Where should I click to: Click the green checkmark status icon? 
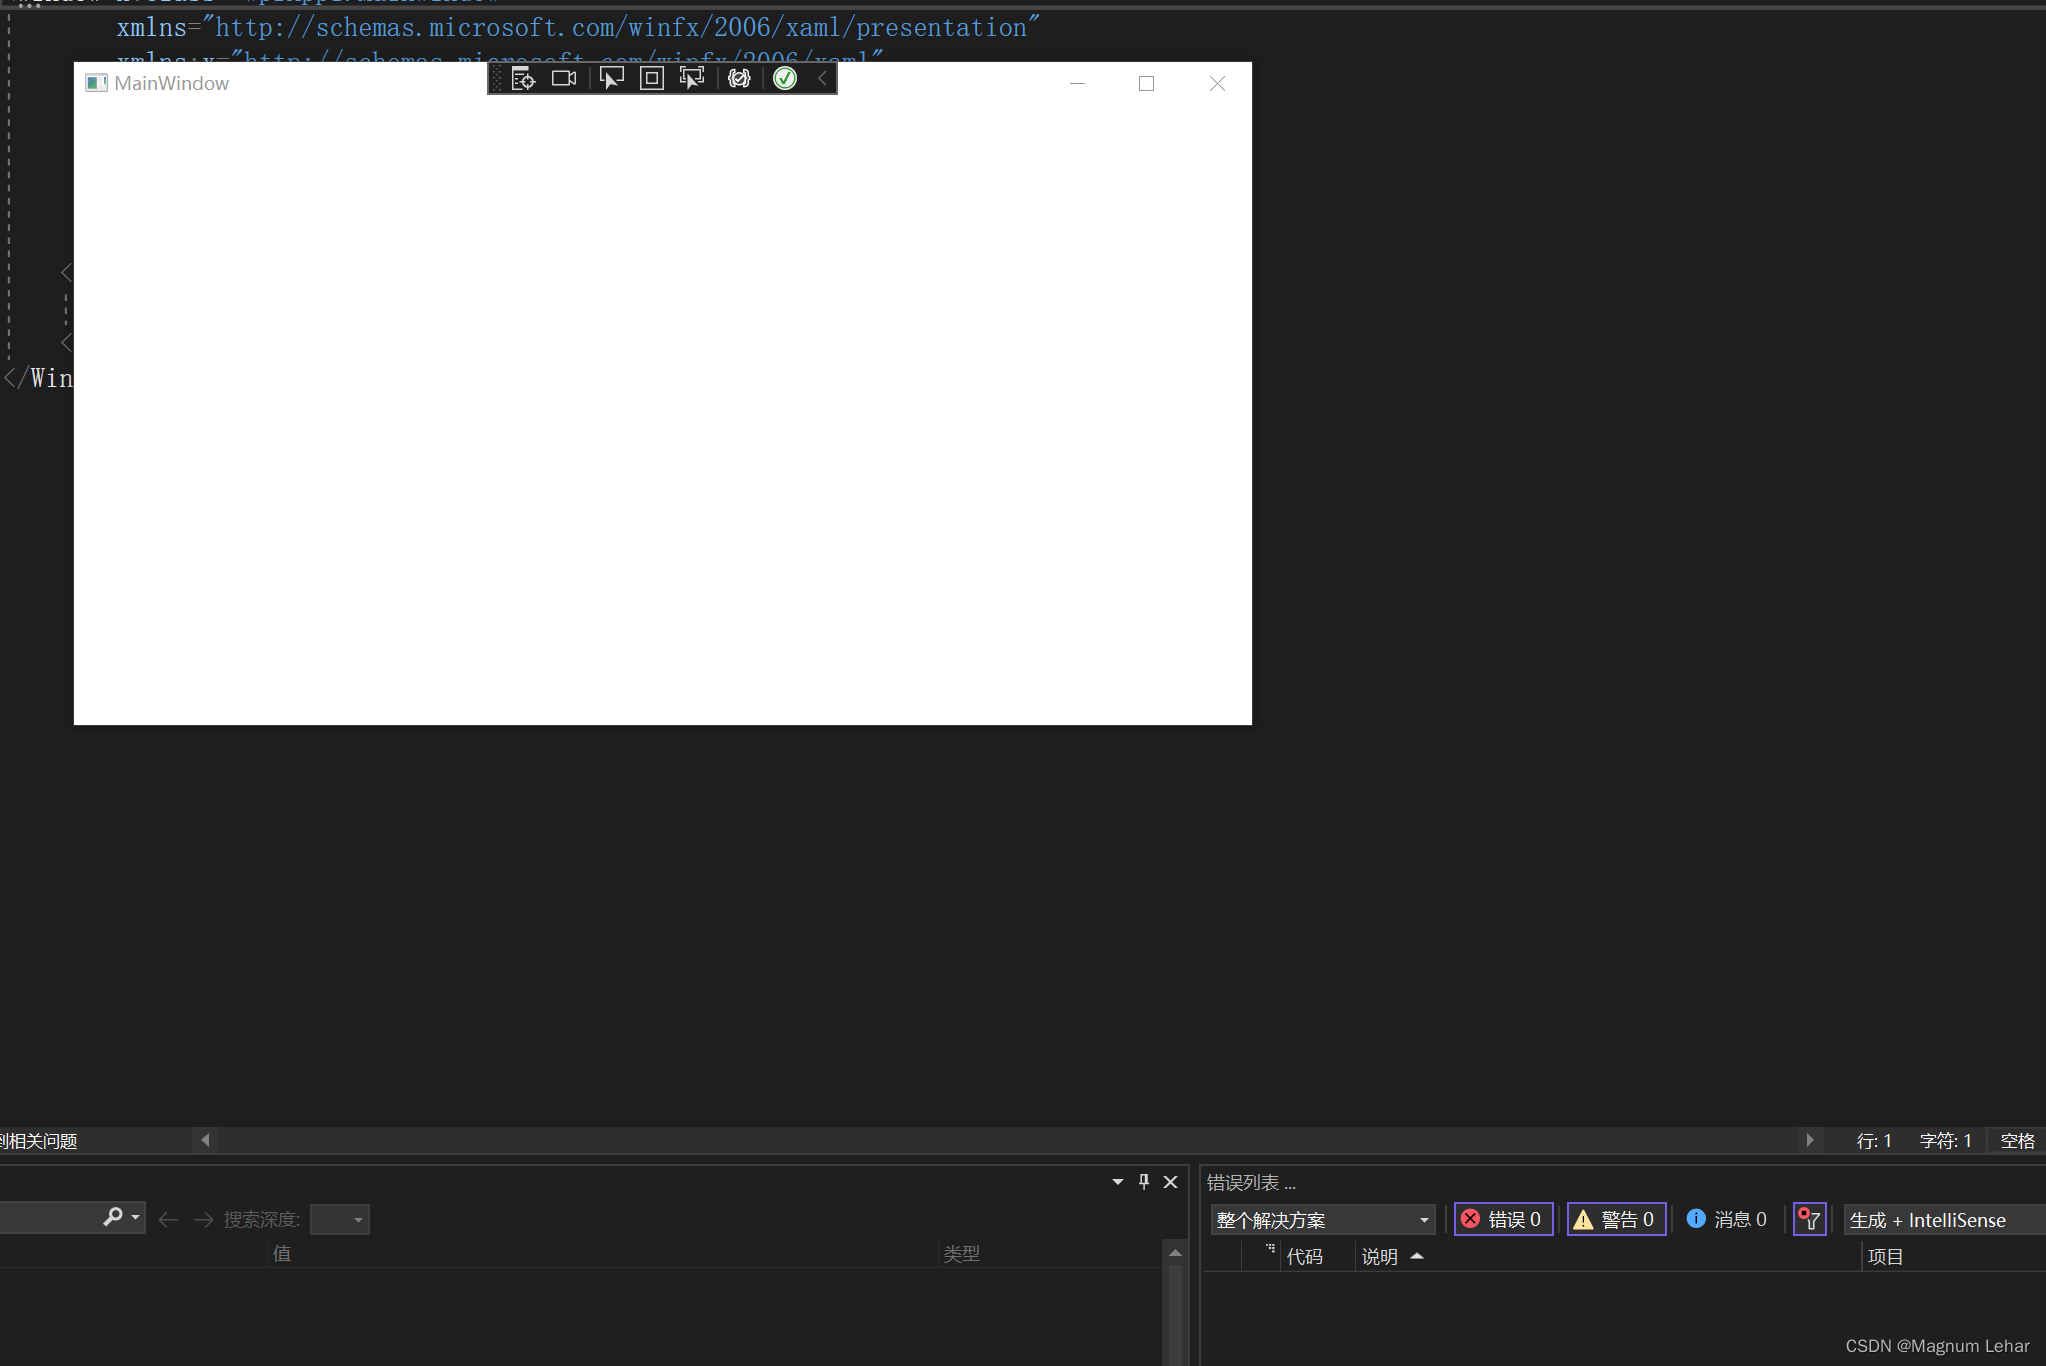785,79
